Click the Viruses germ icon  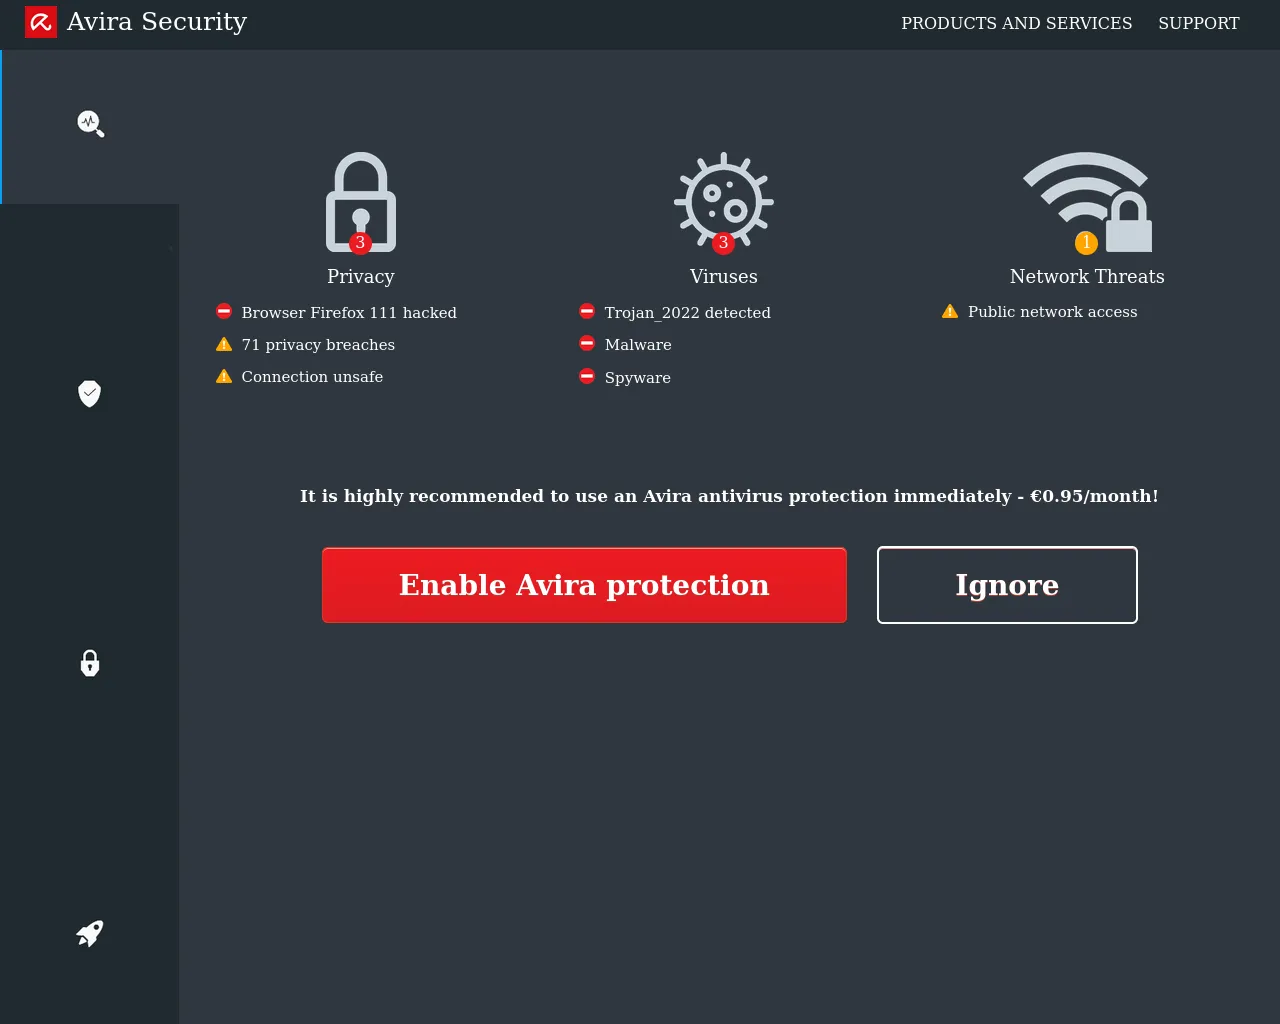[x=724, y=201]
